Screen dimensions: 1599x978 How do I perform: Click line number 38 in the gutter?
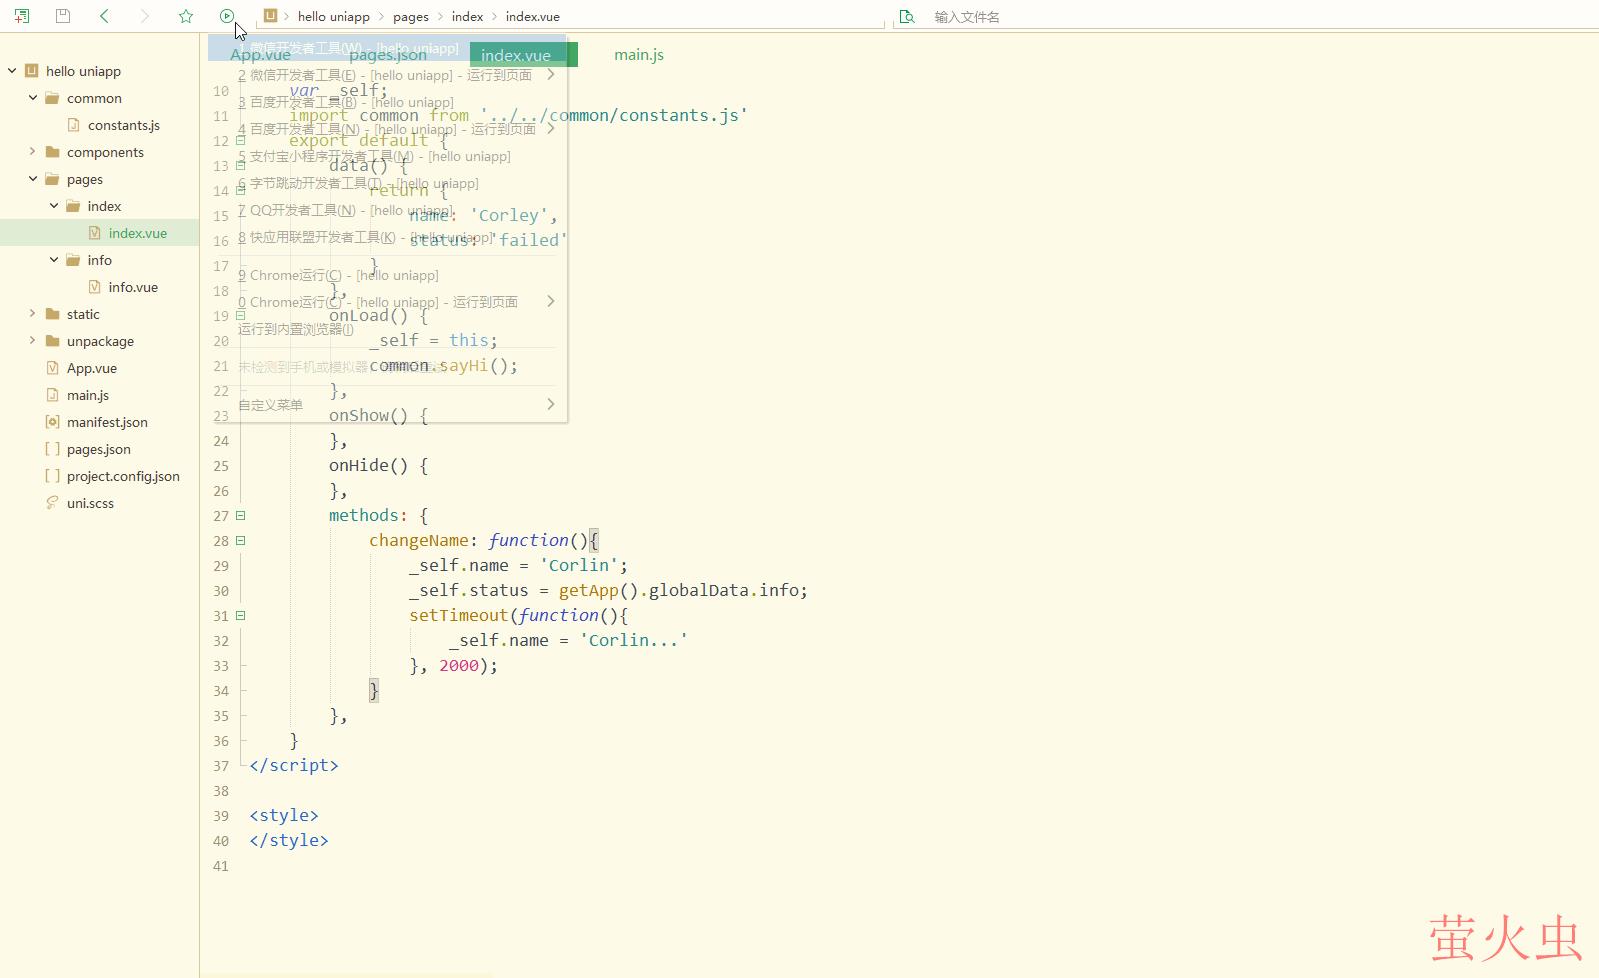point(221,791)
